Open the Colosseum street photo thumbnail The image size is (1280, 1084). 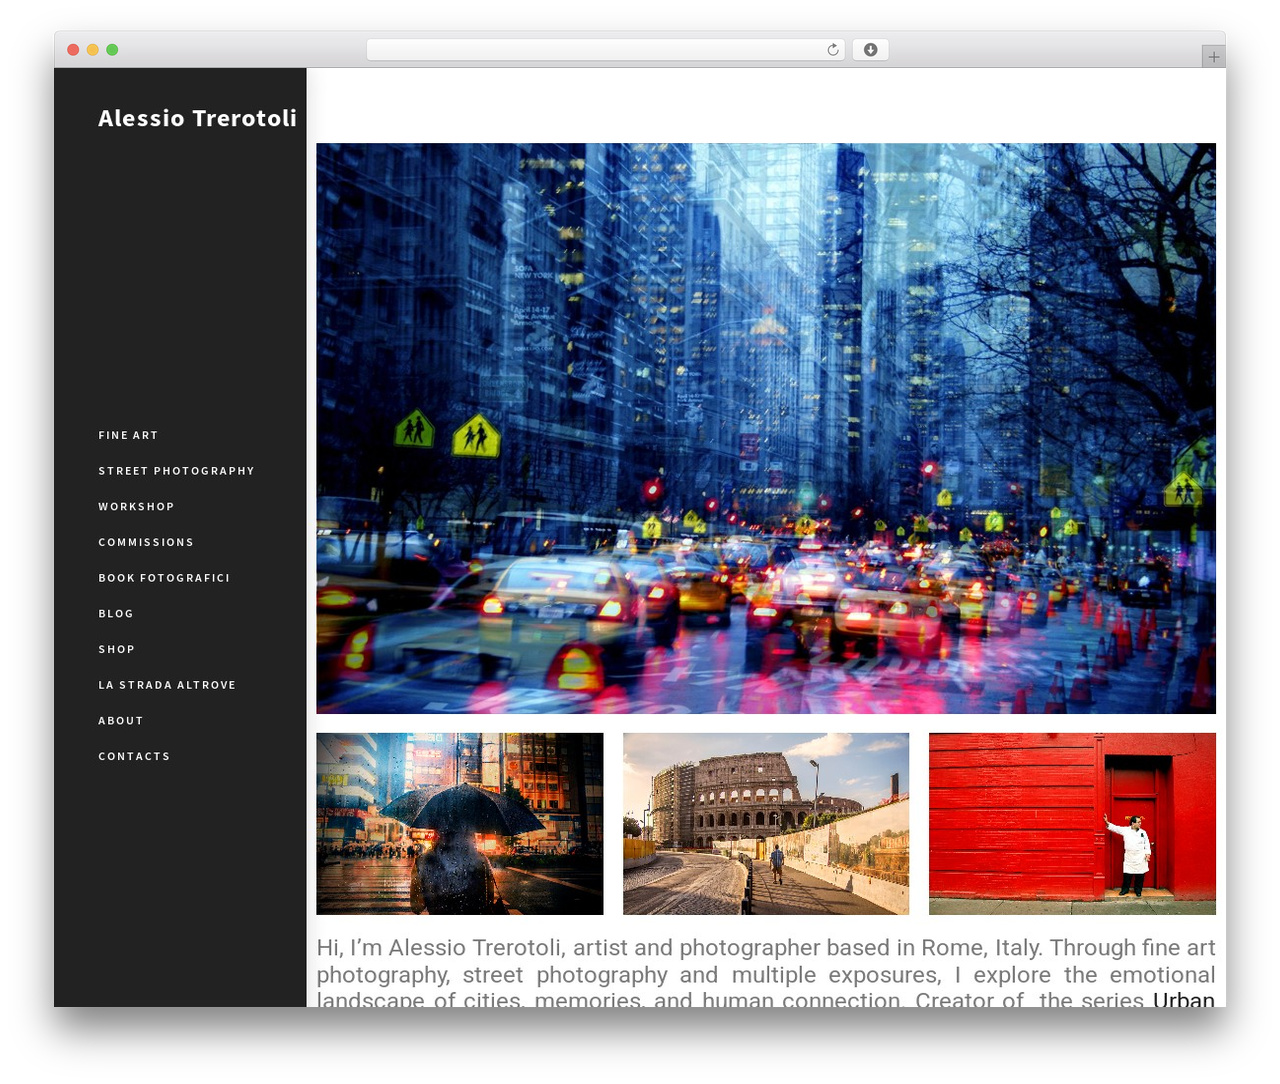pos(766,824)
